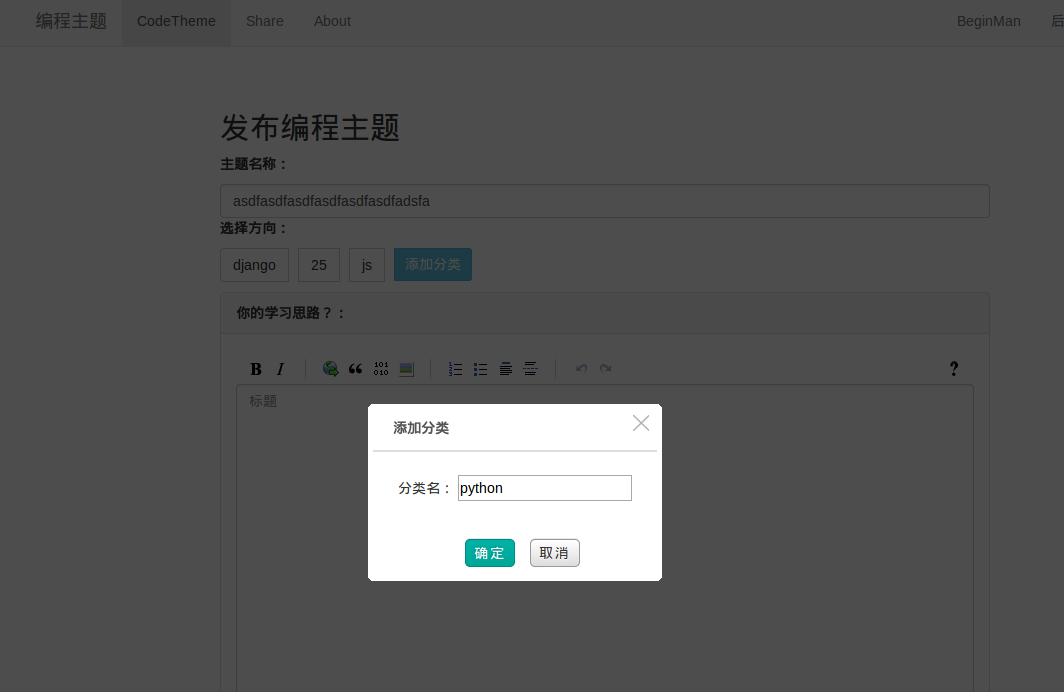This screenshot has height=692, width=1064.
Task: Select the 你的学习思路？ panel heading
Action: pos(290,313)
